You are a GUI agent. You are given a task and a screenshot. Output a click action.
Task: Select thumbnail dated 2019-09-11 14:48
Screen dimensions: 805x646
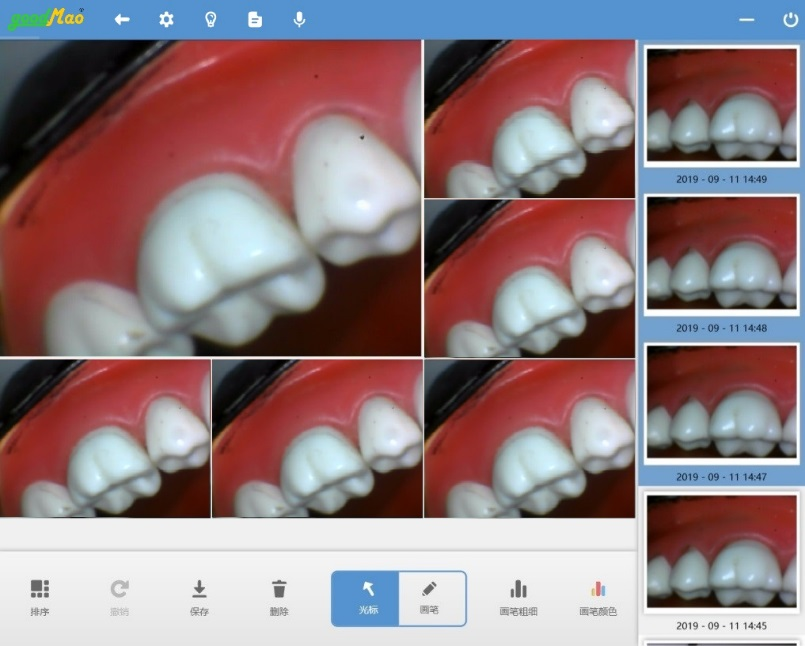[x=720, y=255]
